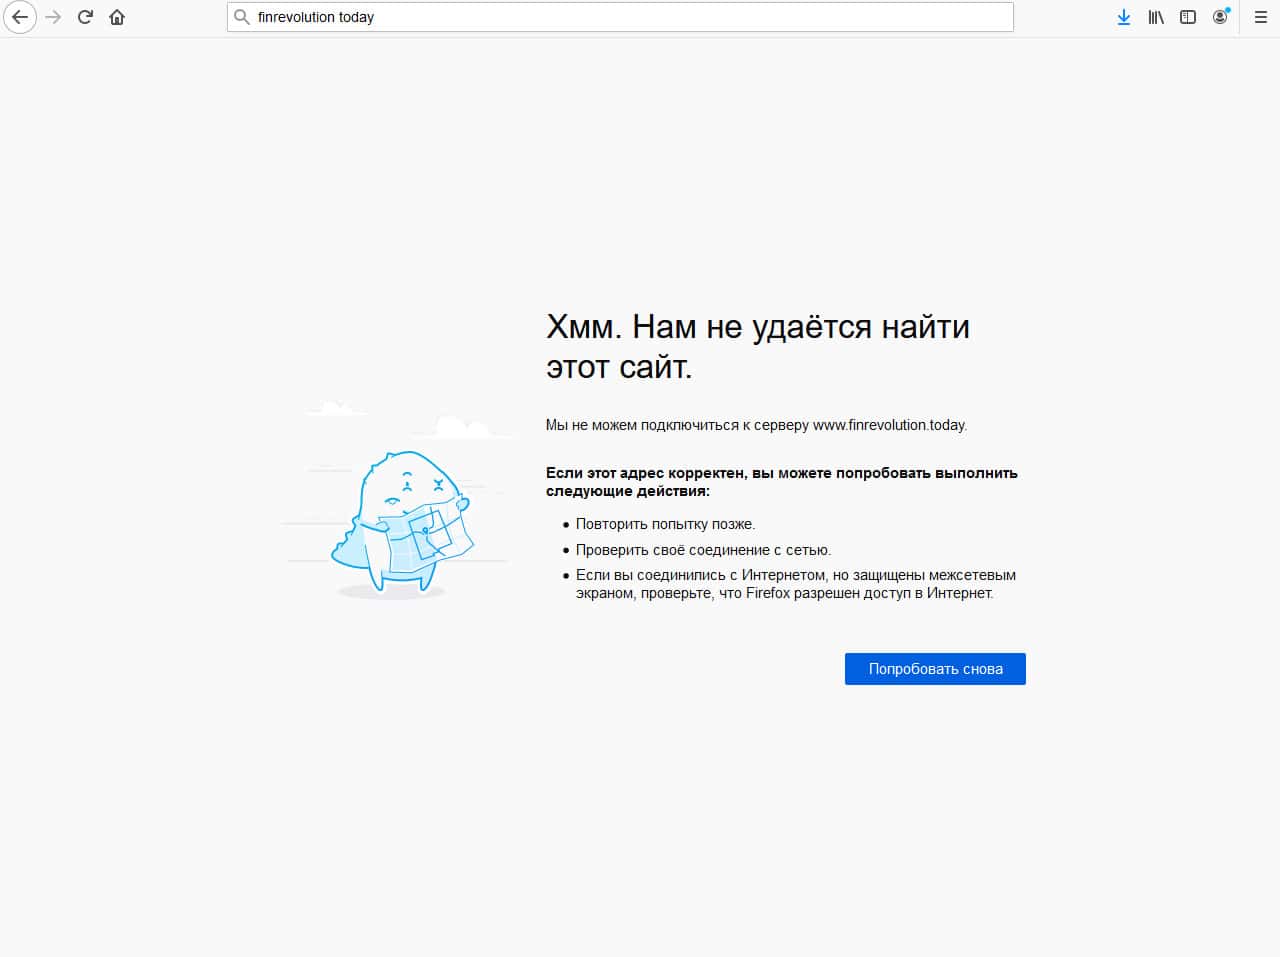1280x957 pixels.
Task: Click the line Проверить своё соединение с сетью.
Action: [x=703, y=550]
